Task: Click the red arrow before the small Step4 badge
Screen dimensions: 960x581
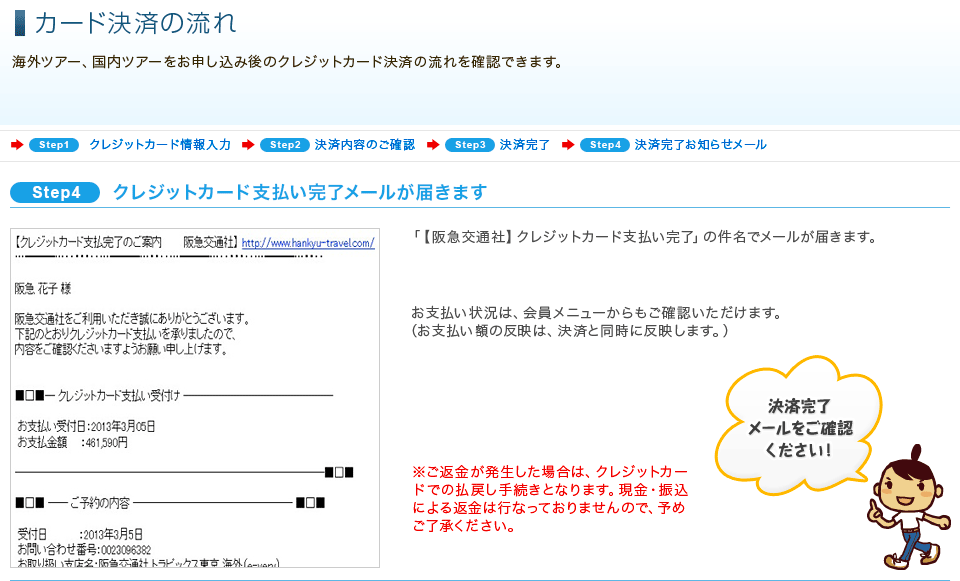Action: [x=568, y=145]
